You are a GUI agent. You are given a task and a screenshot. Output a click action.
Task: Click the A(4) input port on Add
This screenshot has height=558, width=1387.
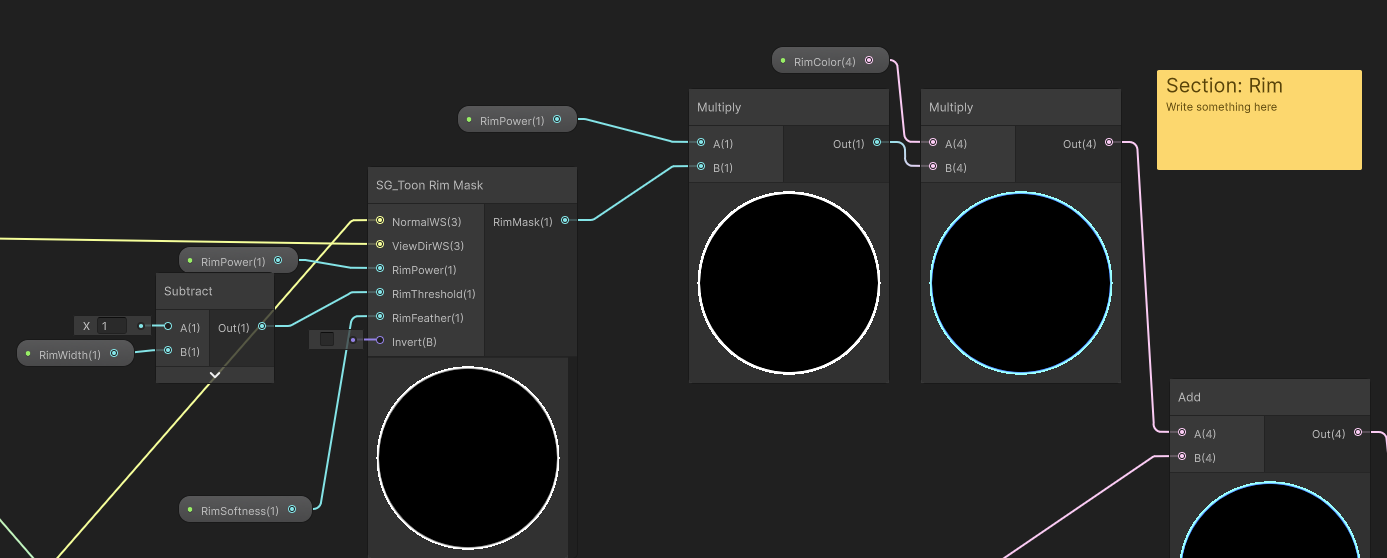pos(1183,433)
